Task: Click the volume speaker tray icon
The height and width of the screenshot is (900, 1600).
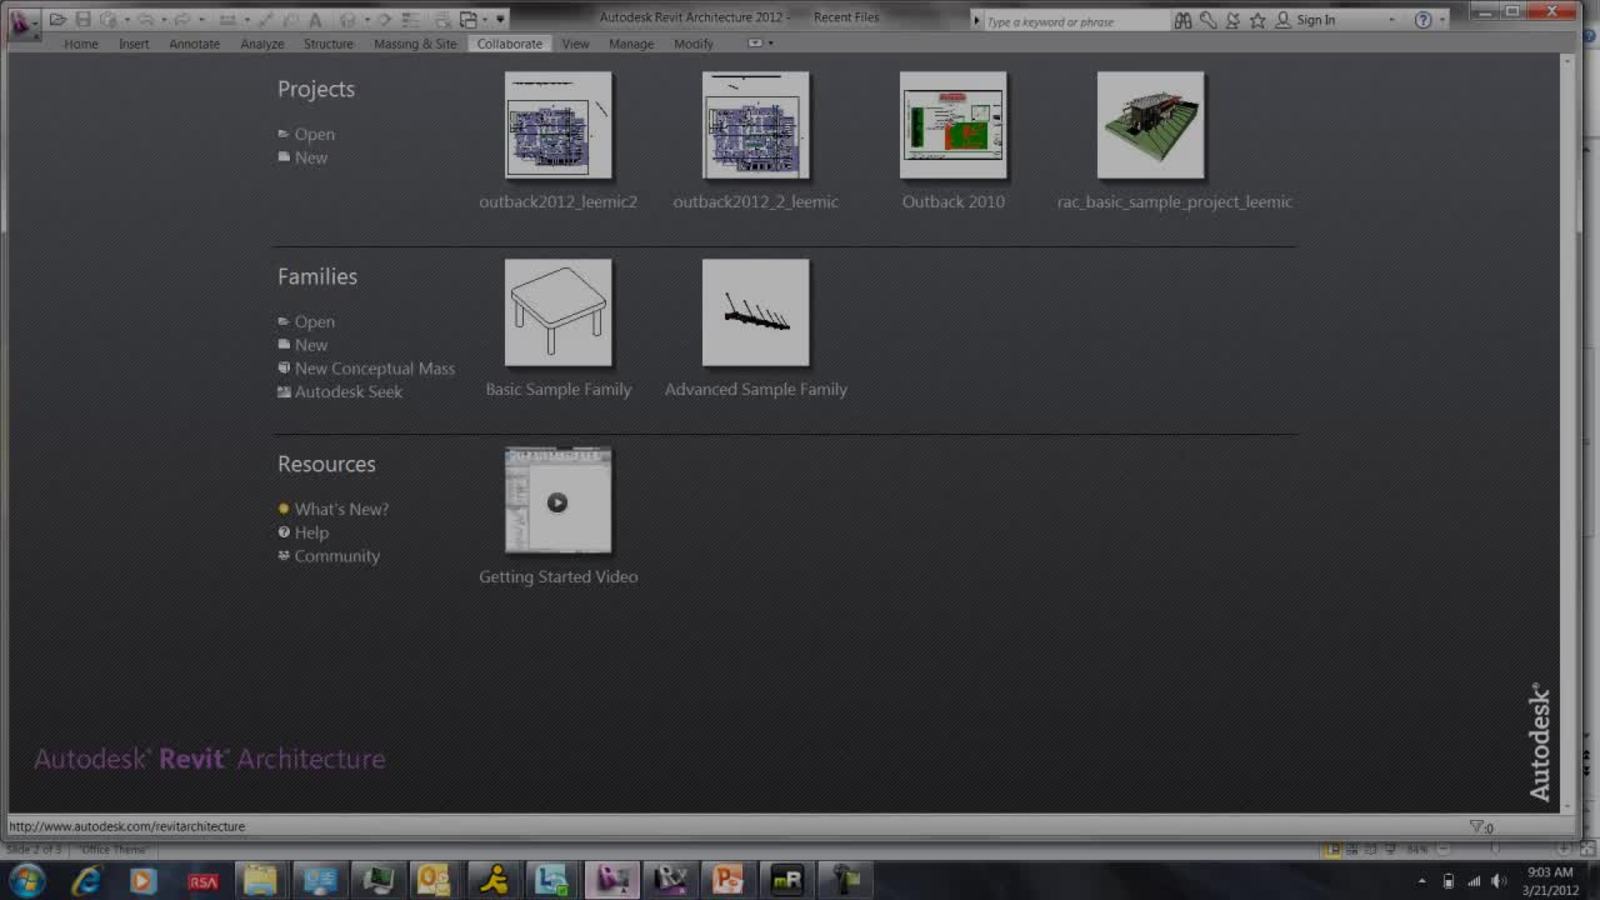Action: [1498, 881]
